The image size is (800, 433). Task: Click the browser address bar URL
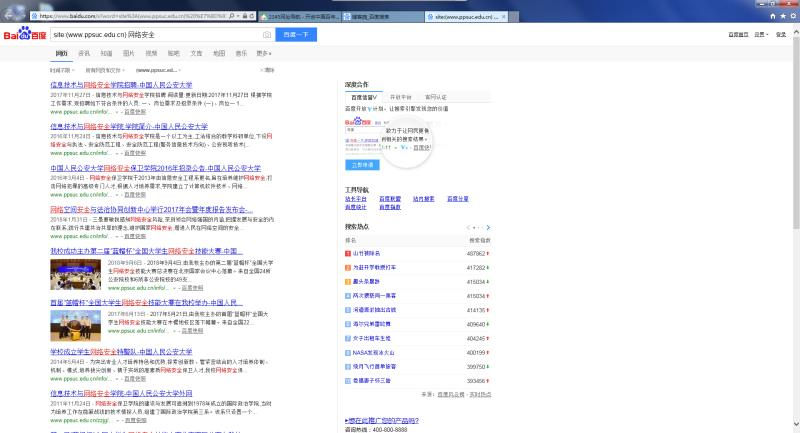click(x=133, y=16)
